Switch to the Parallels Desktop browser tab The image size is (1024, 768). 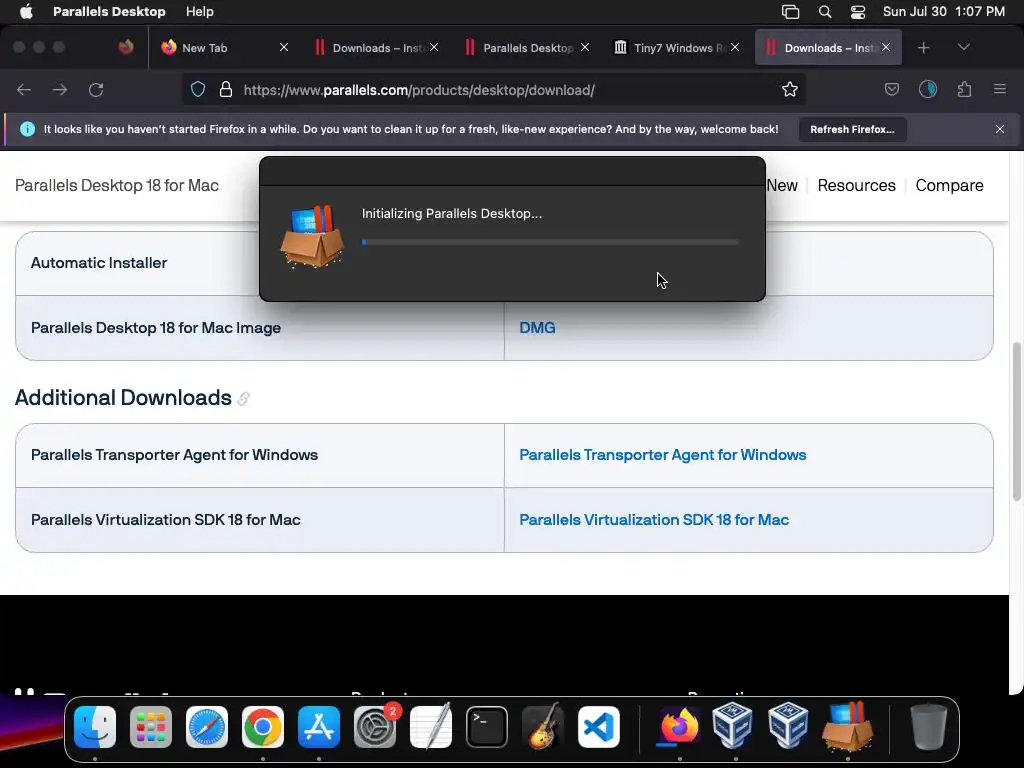[526, 48]
